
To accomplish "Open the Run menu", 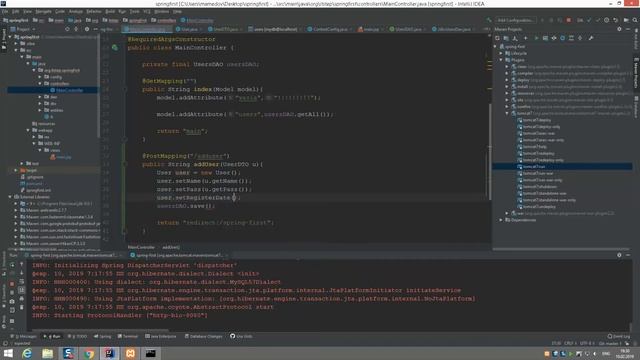I will pos(122,11).
